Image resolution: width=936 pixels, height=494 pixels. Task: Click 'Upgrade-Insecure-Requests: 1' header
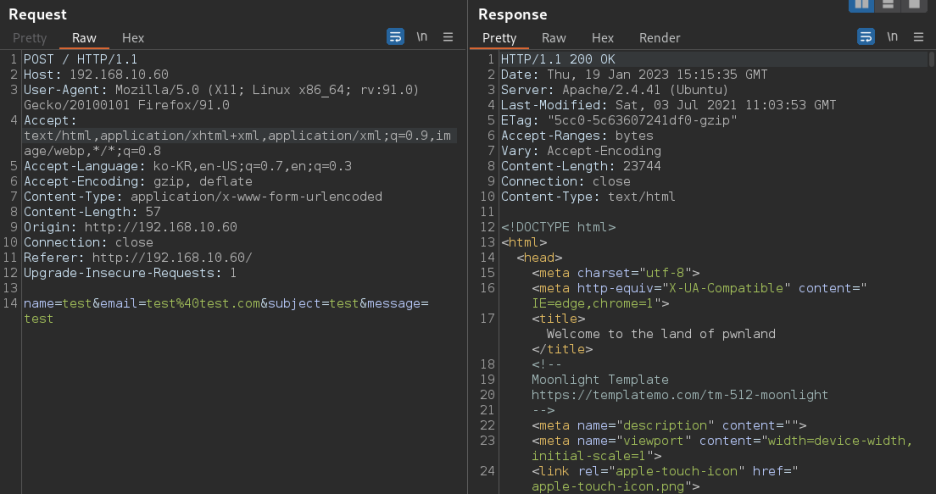point(130,273)
